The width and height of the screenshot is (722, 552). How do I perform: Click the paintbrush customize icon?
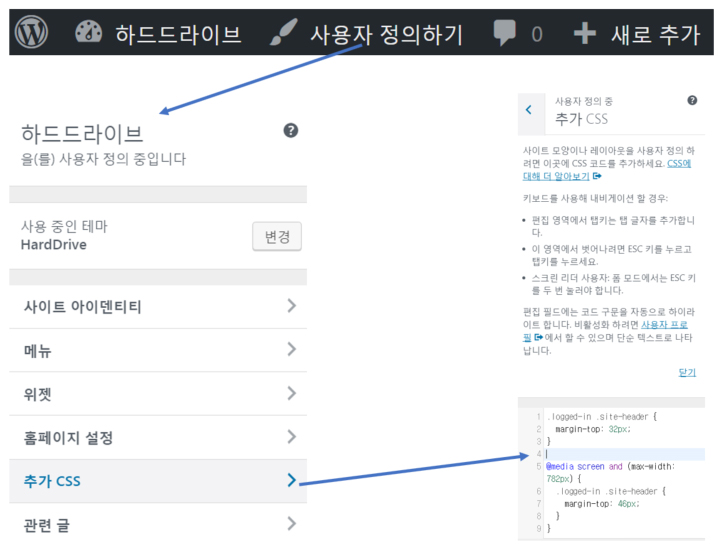coord(284,32)
